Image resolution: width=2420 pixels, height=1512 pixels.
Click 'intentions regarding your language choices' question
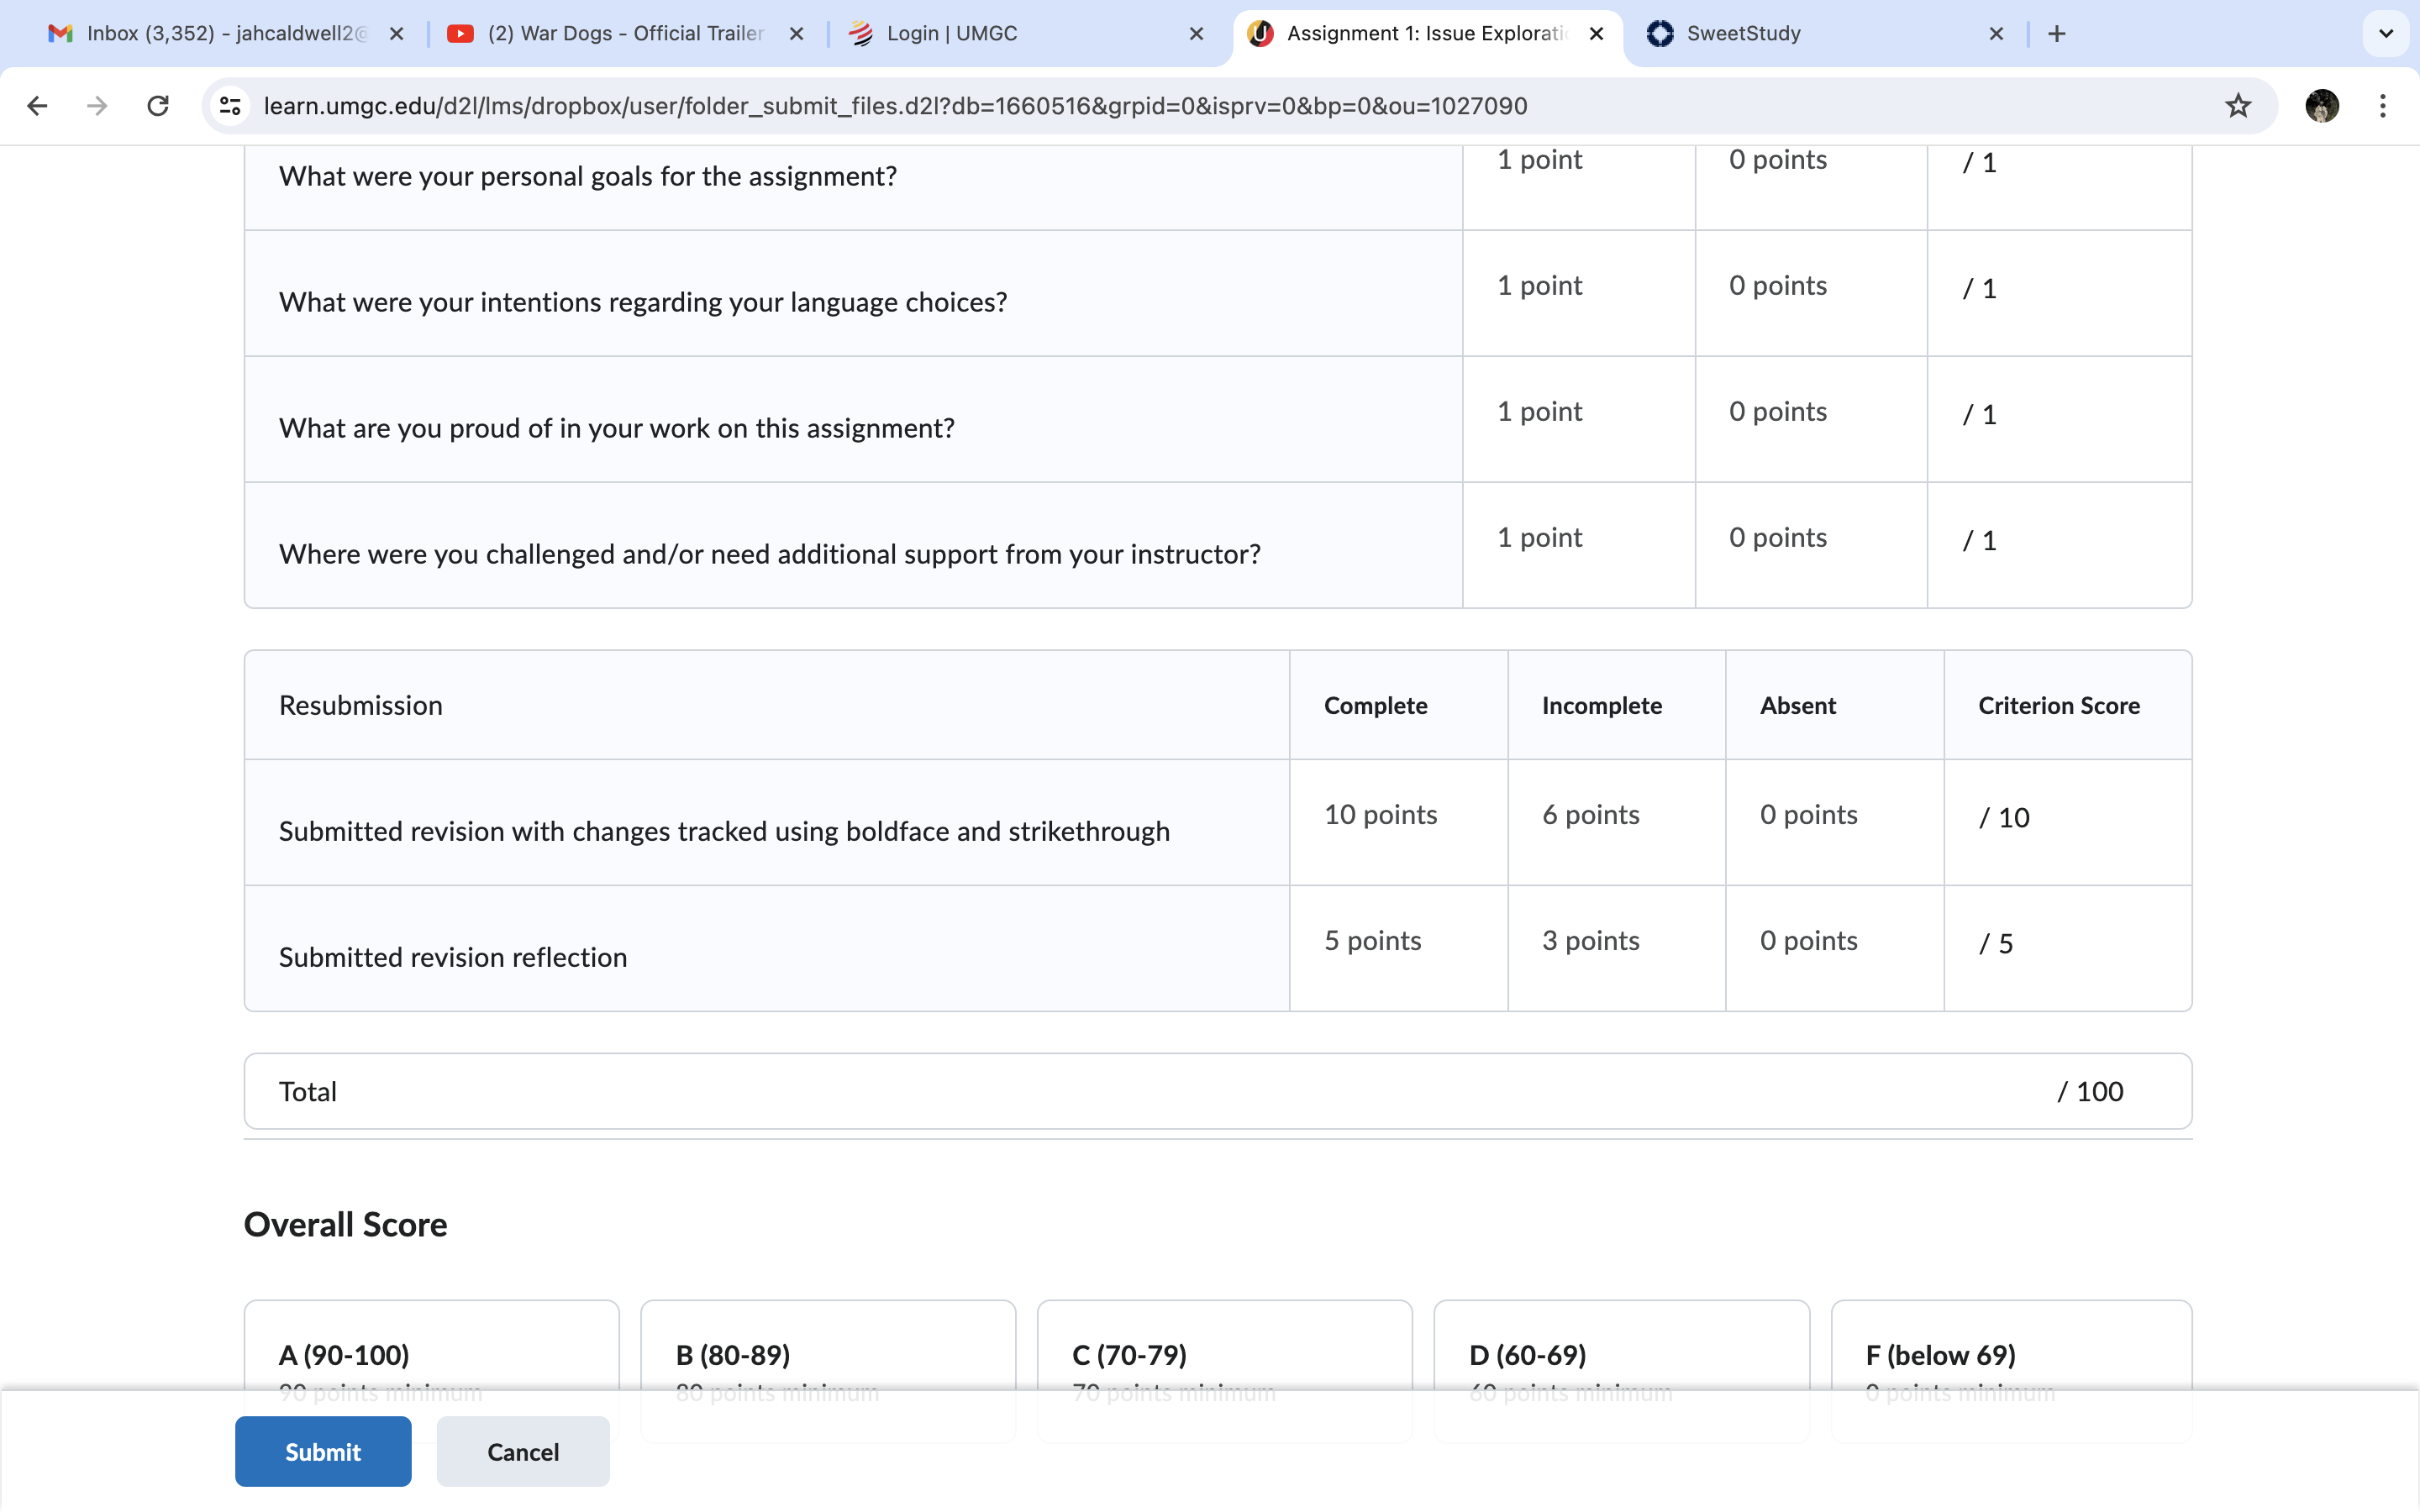(x=642, y=302)
